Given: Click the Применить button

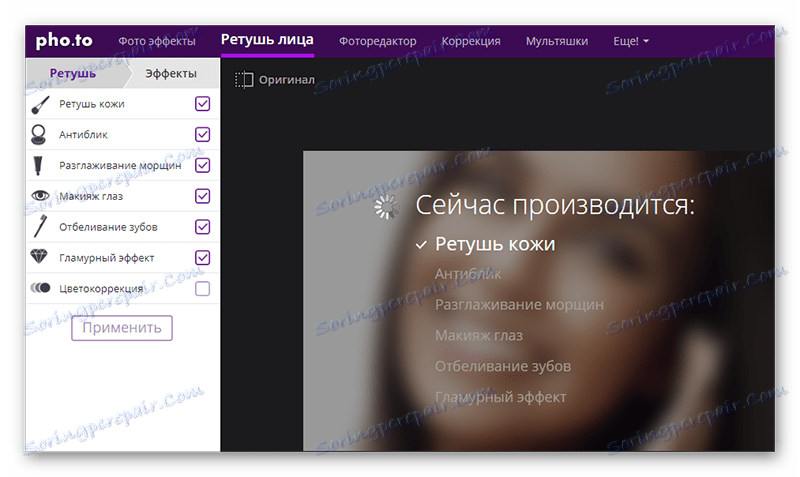Looking at the screenshot, I should coord(122,328).
